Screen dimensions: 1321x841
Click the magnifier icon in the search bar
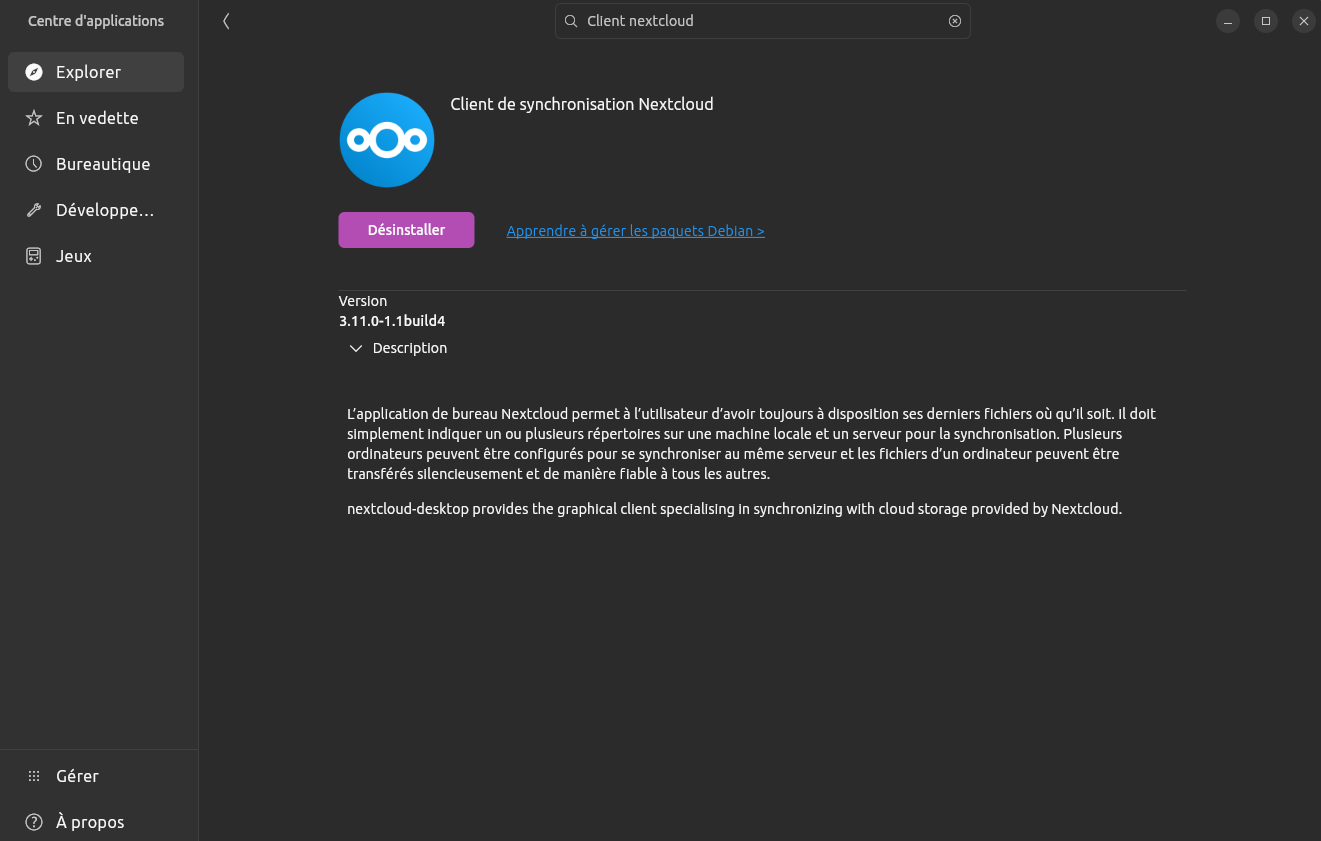(571, 21)
